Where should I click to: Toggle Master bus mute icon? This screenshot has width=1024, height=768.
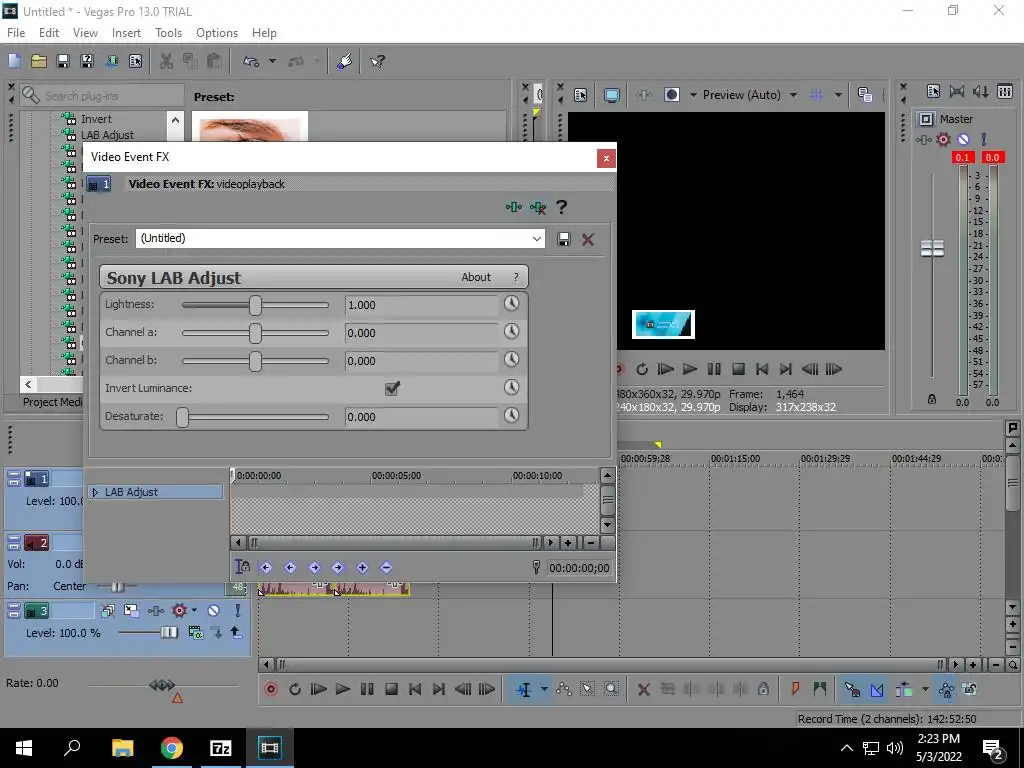coord(963,139)
